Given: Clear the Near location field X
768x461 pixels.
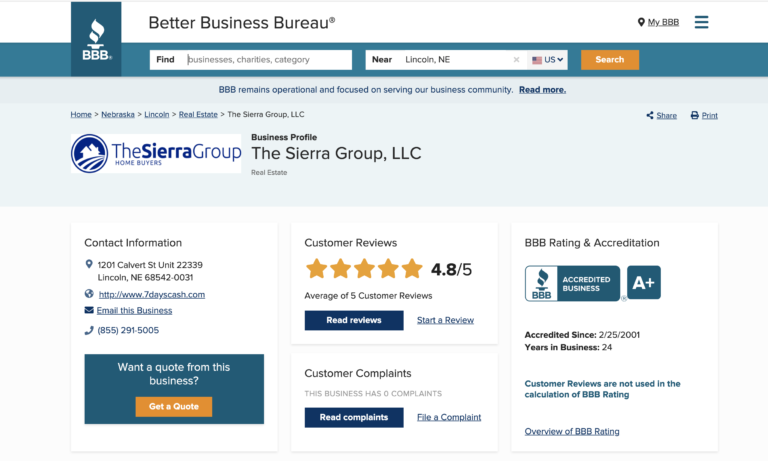Looking at the screenshot, I should (x=516, y=60).
